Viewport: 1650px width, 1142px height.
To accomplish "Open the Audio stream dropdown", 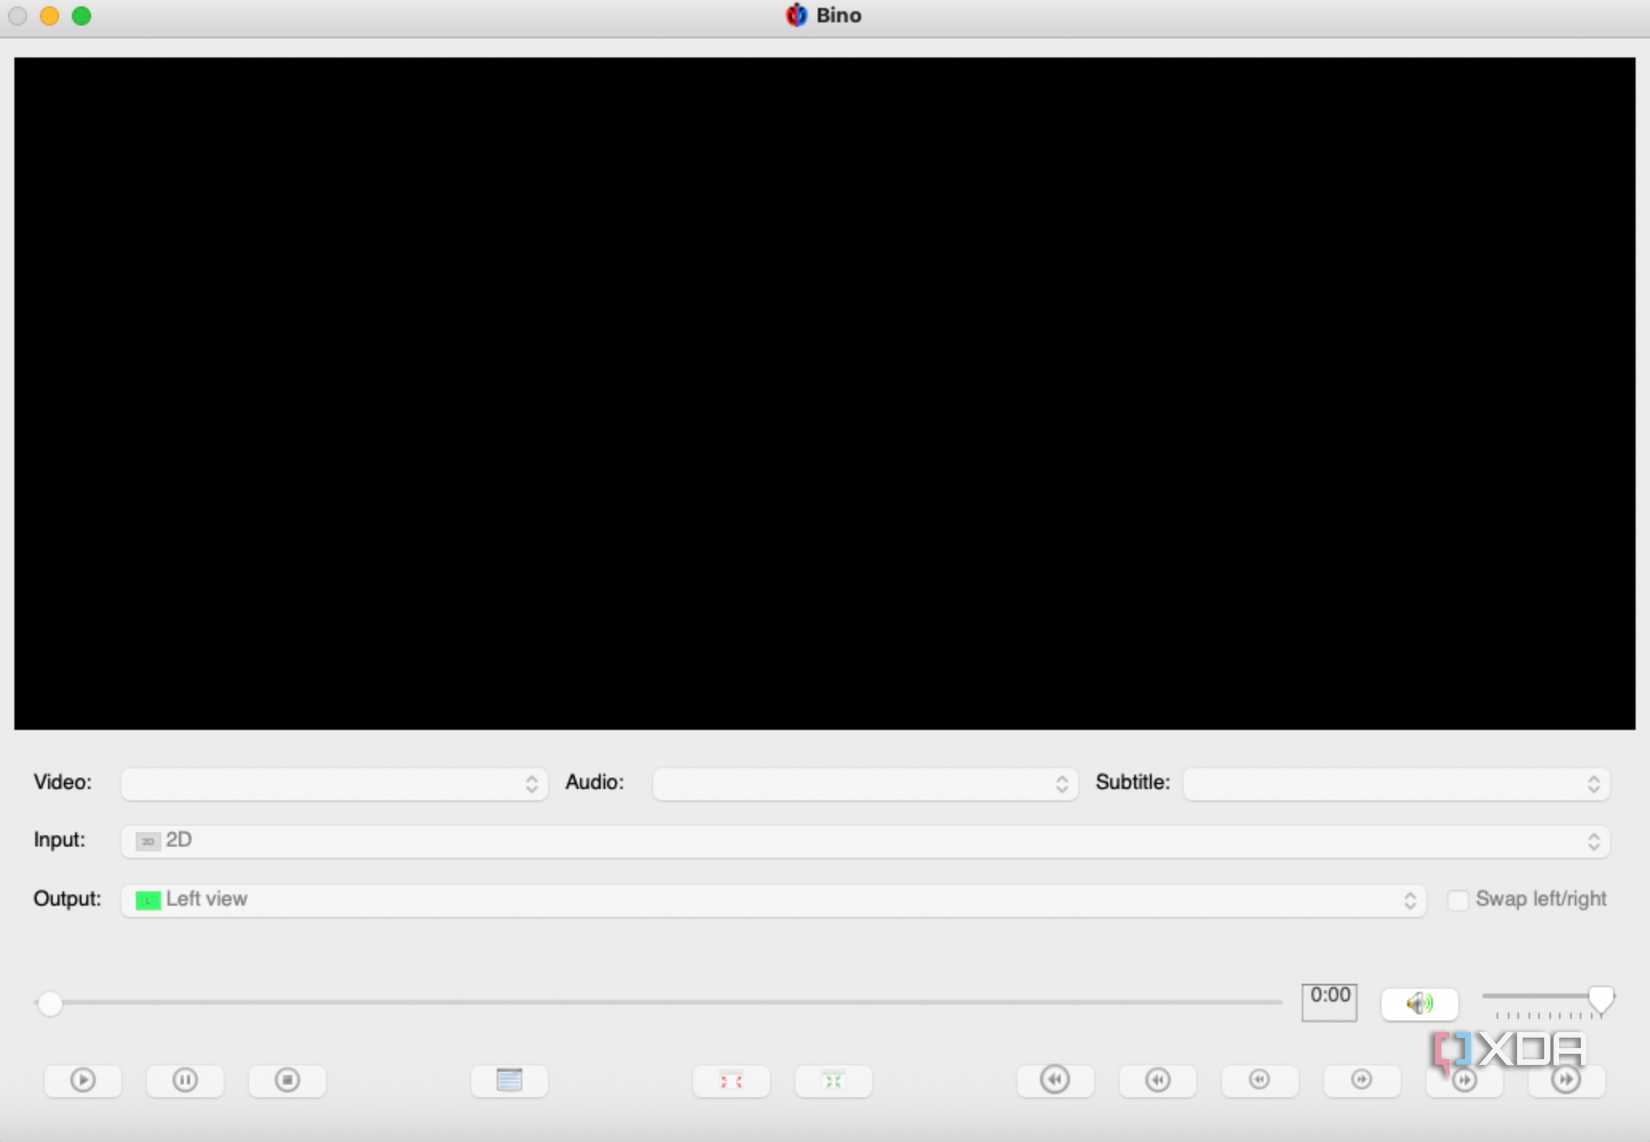I will [865, 784].
